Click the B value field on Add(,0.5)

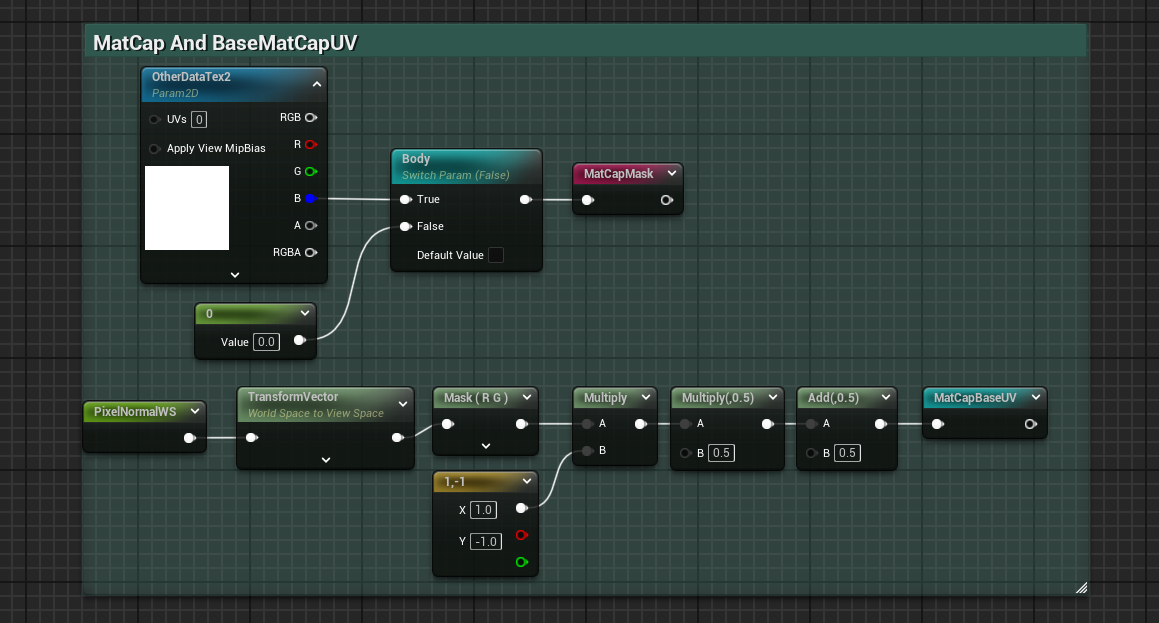coord(847,453)
